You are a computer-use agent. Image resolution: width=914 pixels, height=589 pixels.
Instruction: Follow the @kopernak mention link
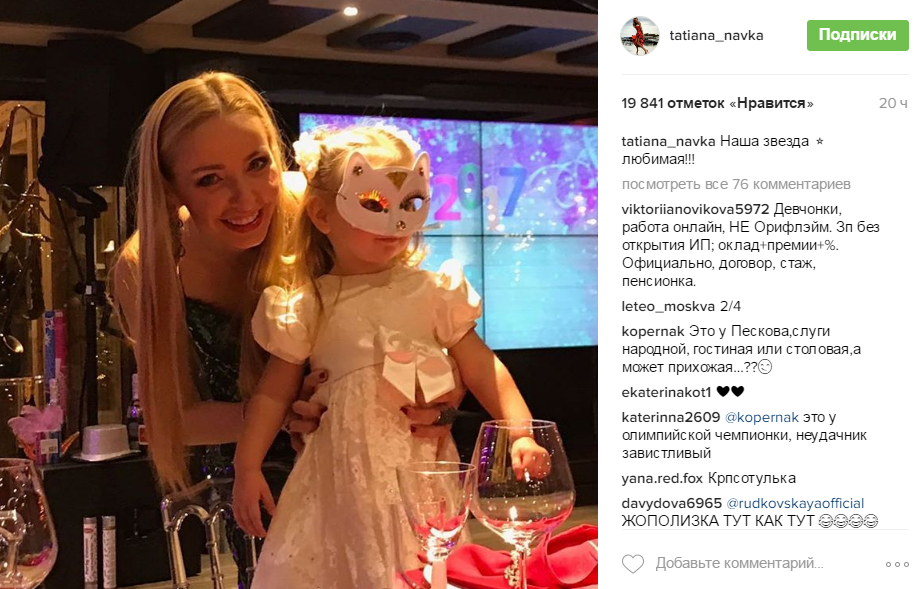click(x=761, y=418)
